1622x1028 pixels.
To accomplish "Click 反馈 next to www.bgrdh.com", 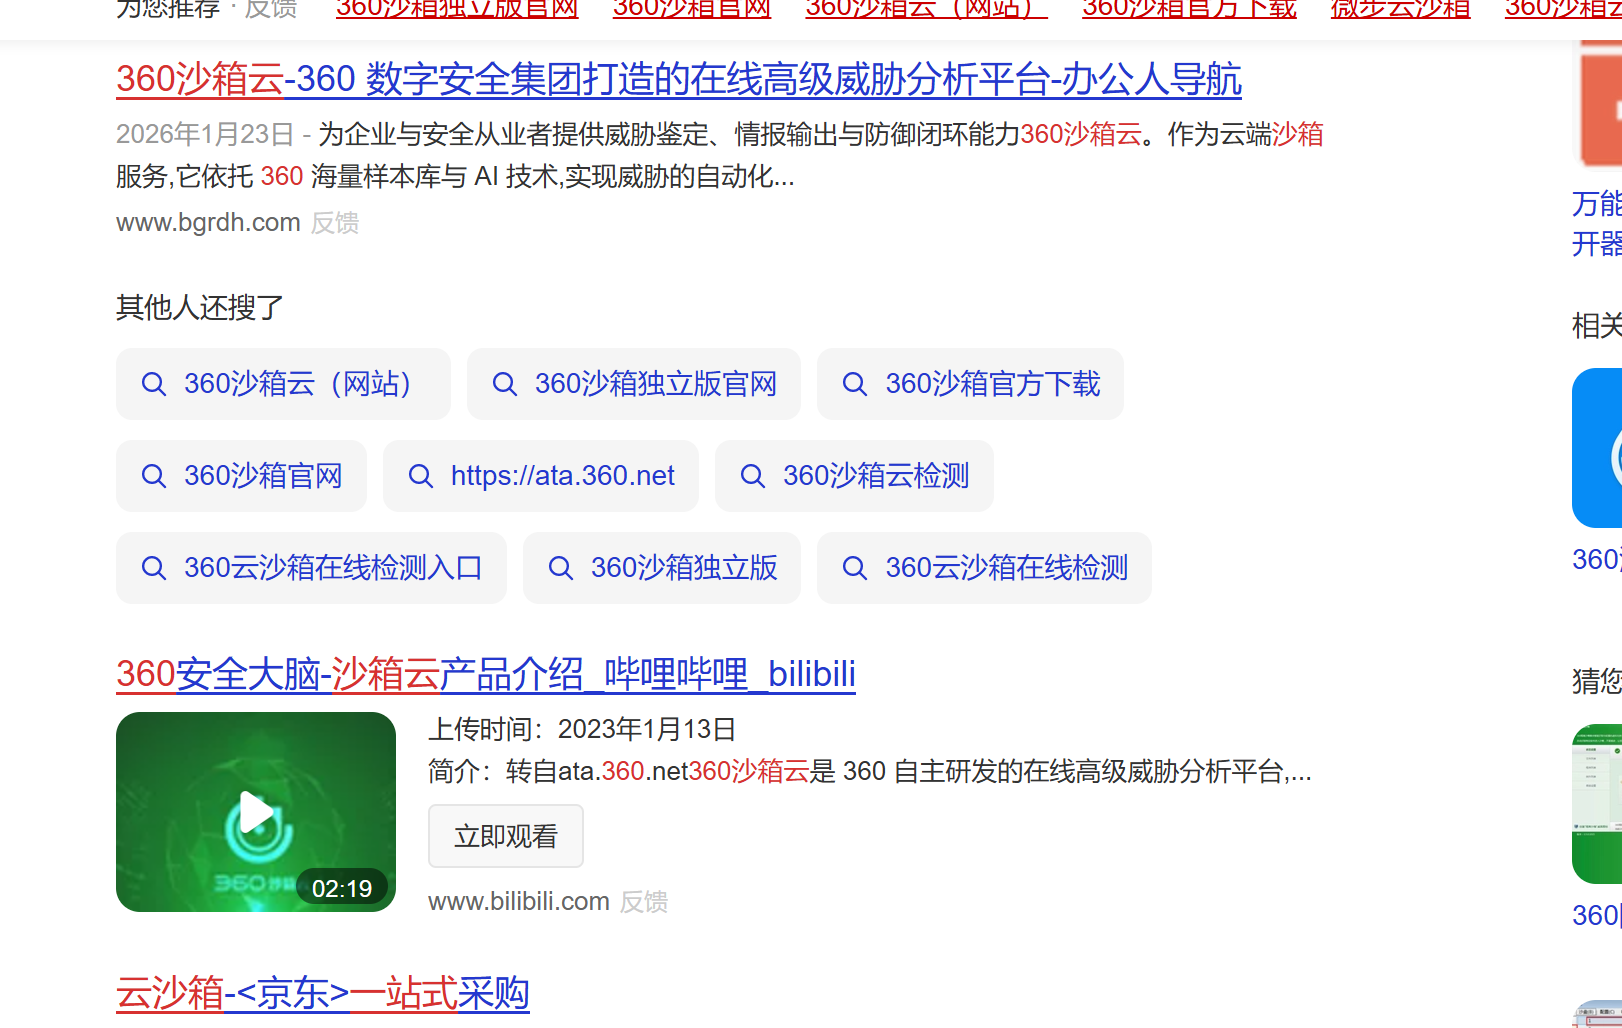I will 335,223.
